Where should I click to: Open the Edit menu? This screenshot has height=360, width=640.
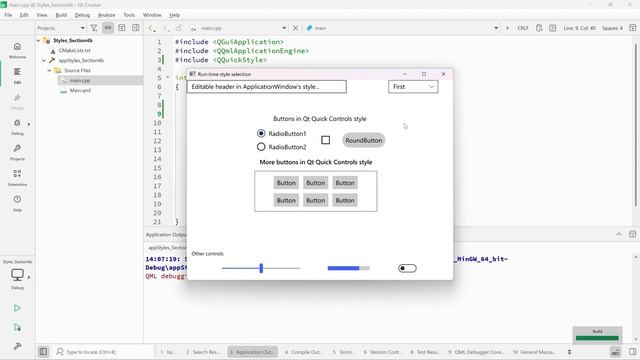pyautogui.click(x=24, y=15)
